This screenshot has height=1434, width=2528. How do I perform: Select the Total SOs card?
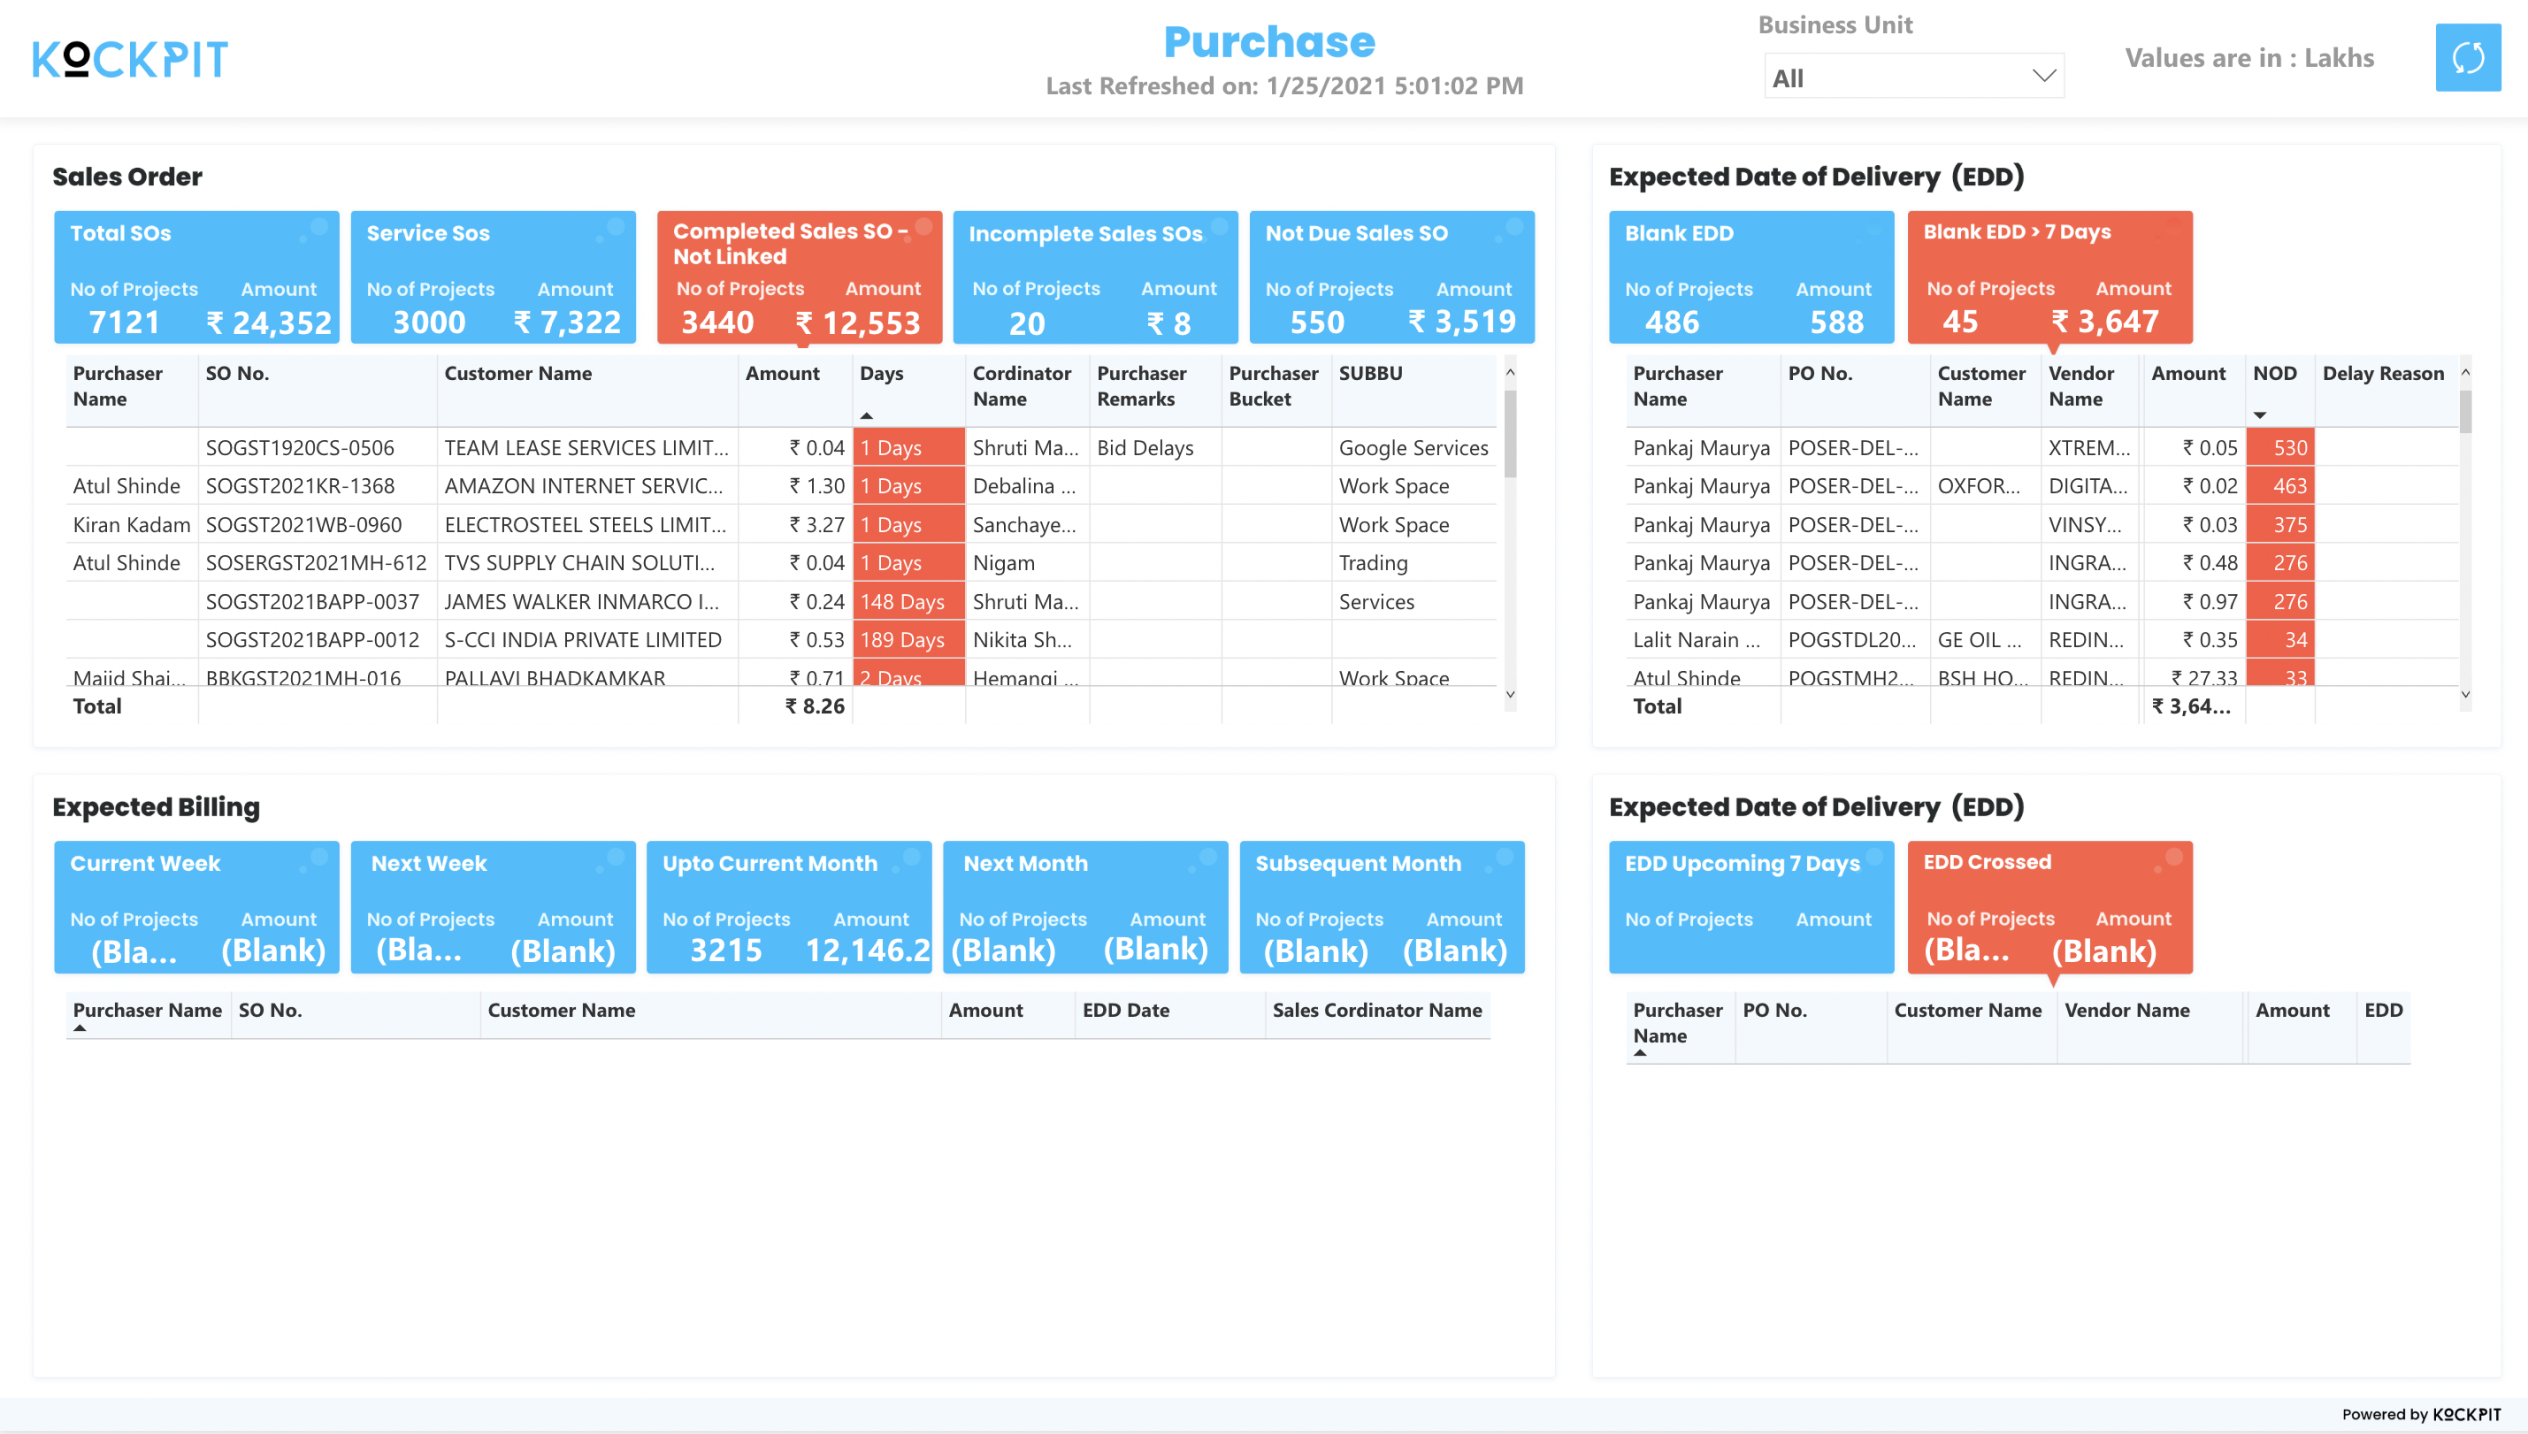[x=196, y=277]
